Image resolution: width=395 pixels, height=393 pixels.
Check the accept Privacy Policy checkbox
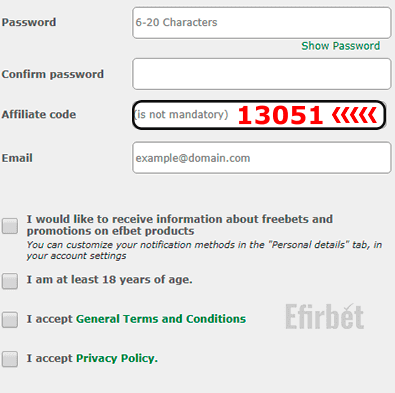[x=10, y=359]
